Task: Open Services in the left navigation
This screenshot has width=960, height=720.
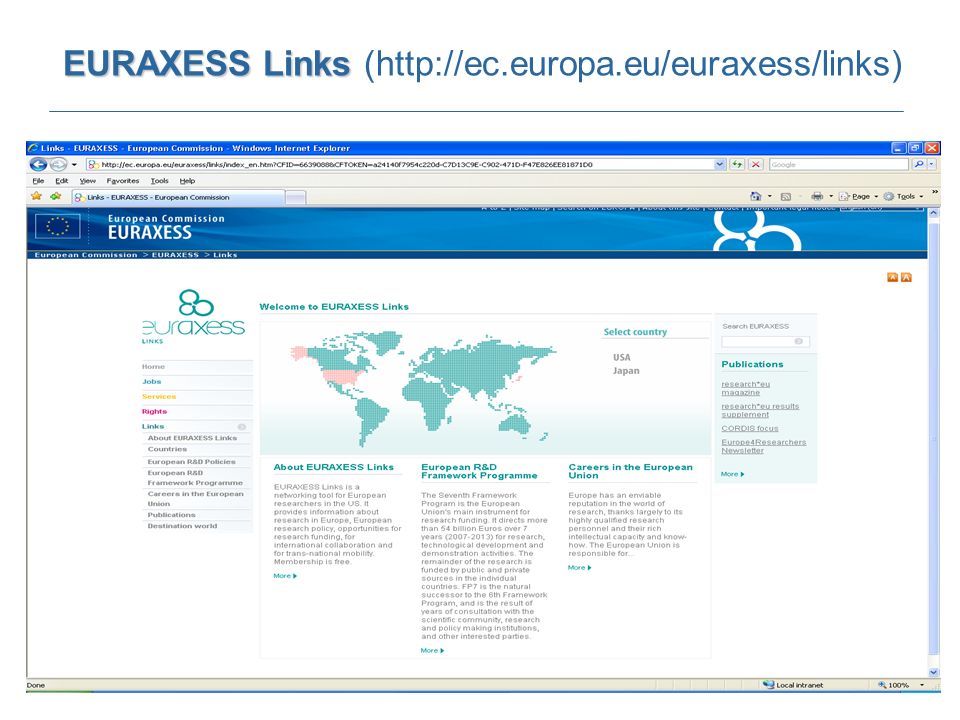Action: pos(159,397)
